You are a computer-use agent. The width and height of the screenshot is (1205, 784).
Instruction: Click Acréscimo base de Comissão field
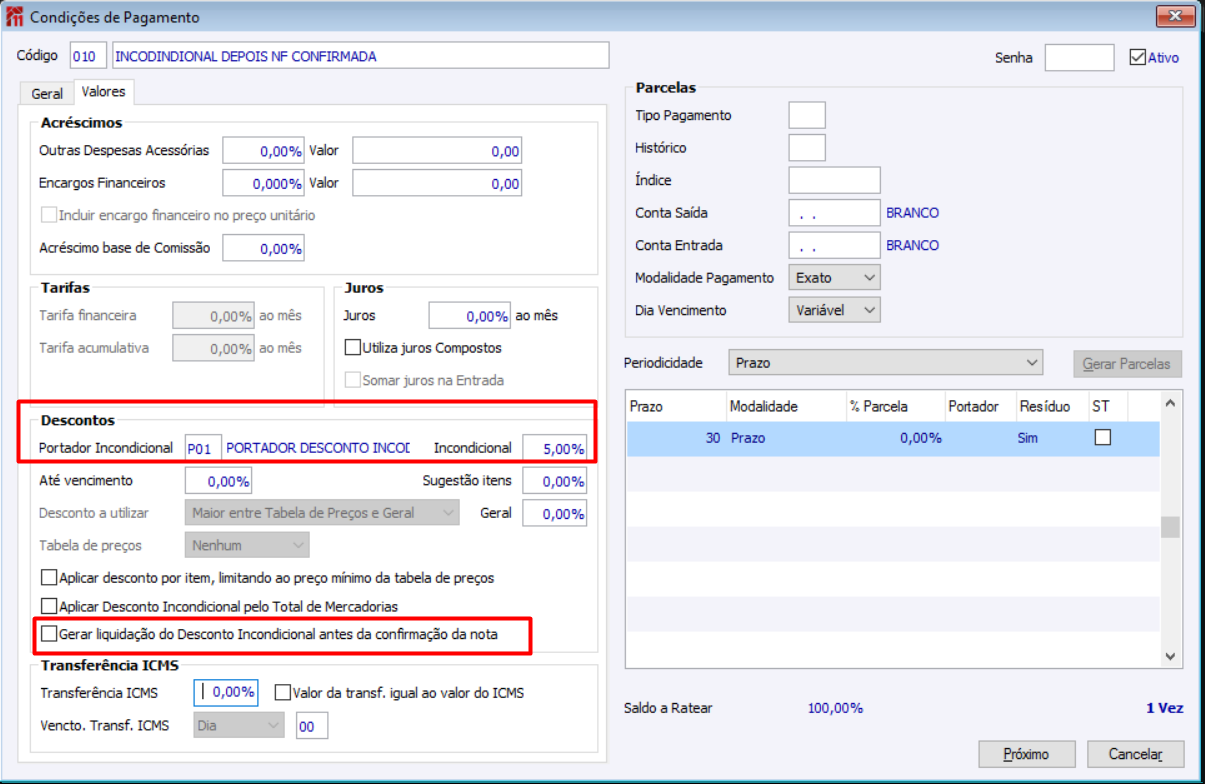tap(263, 248)
